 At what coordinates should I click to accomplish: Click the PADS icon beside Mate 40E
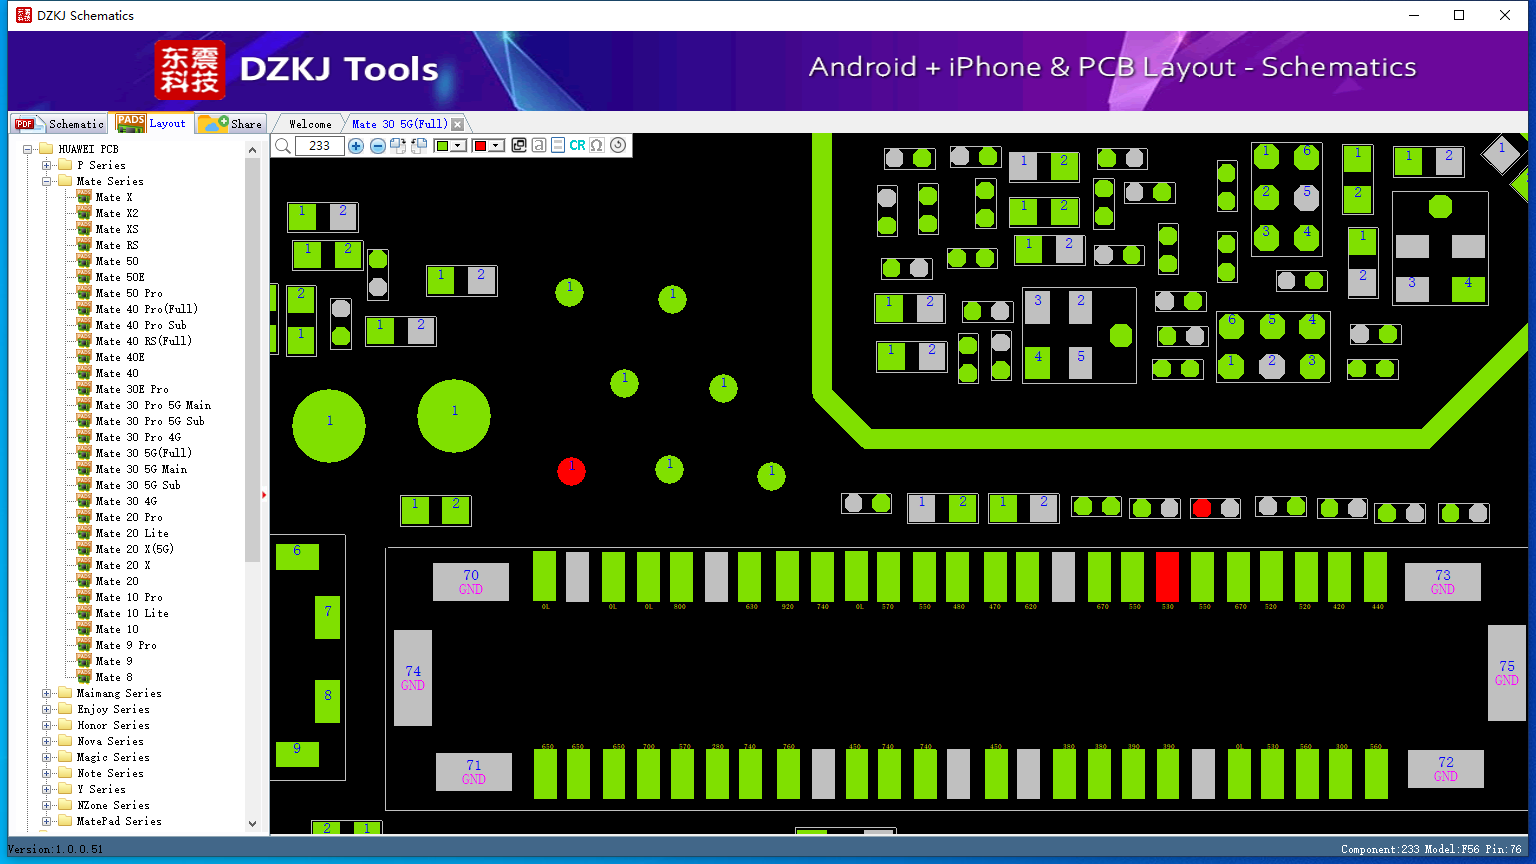tap(84, 357)
